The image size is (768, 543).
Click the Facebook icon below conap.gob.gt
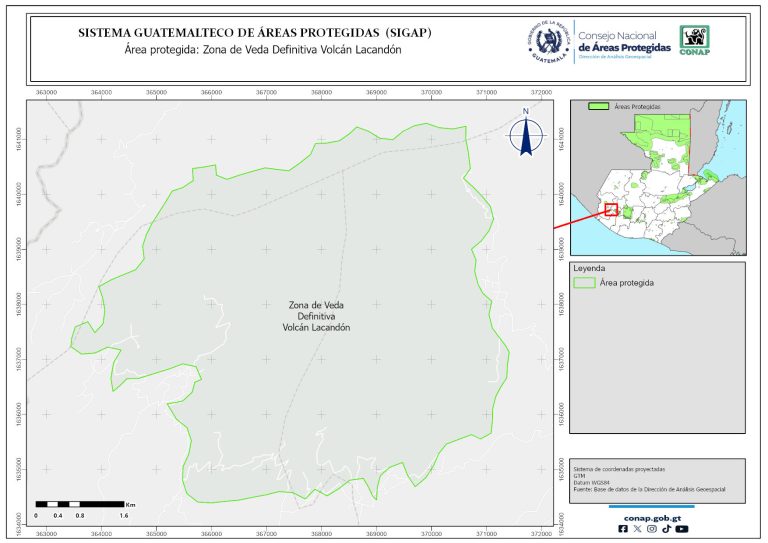tap(624, 529)
